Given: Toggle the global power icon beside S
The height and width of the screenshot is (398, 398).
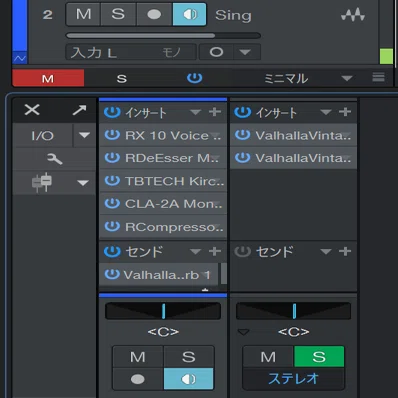Looking at the screenshot, I should click(x=195, y=78).
